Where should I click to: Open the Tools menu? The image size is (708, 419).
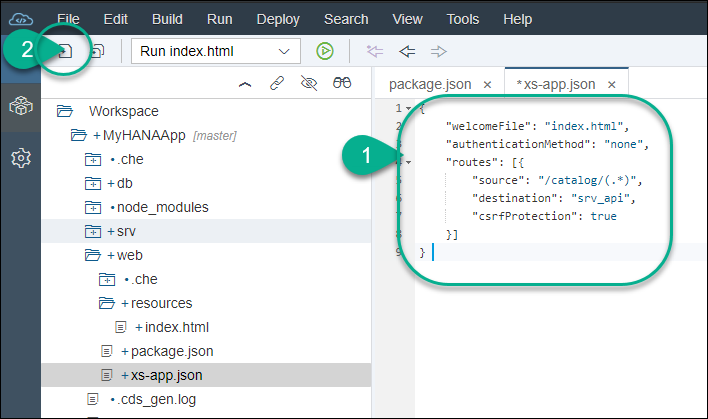(463, 19)
